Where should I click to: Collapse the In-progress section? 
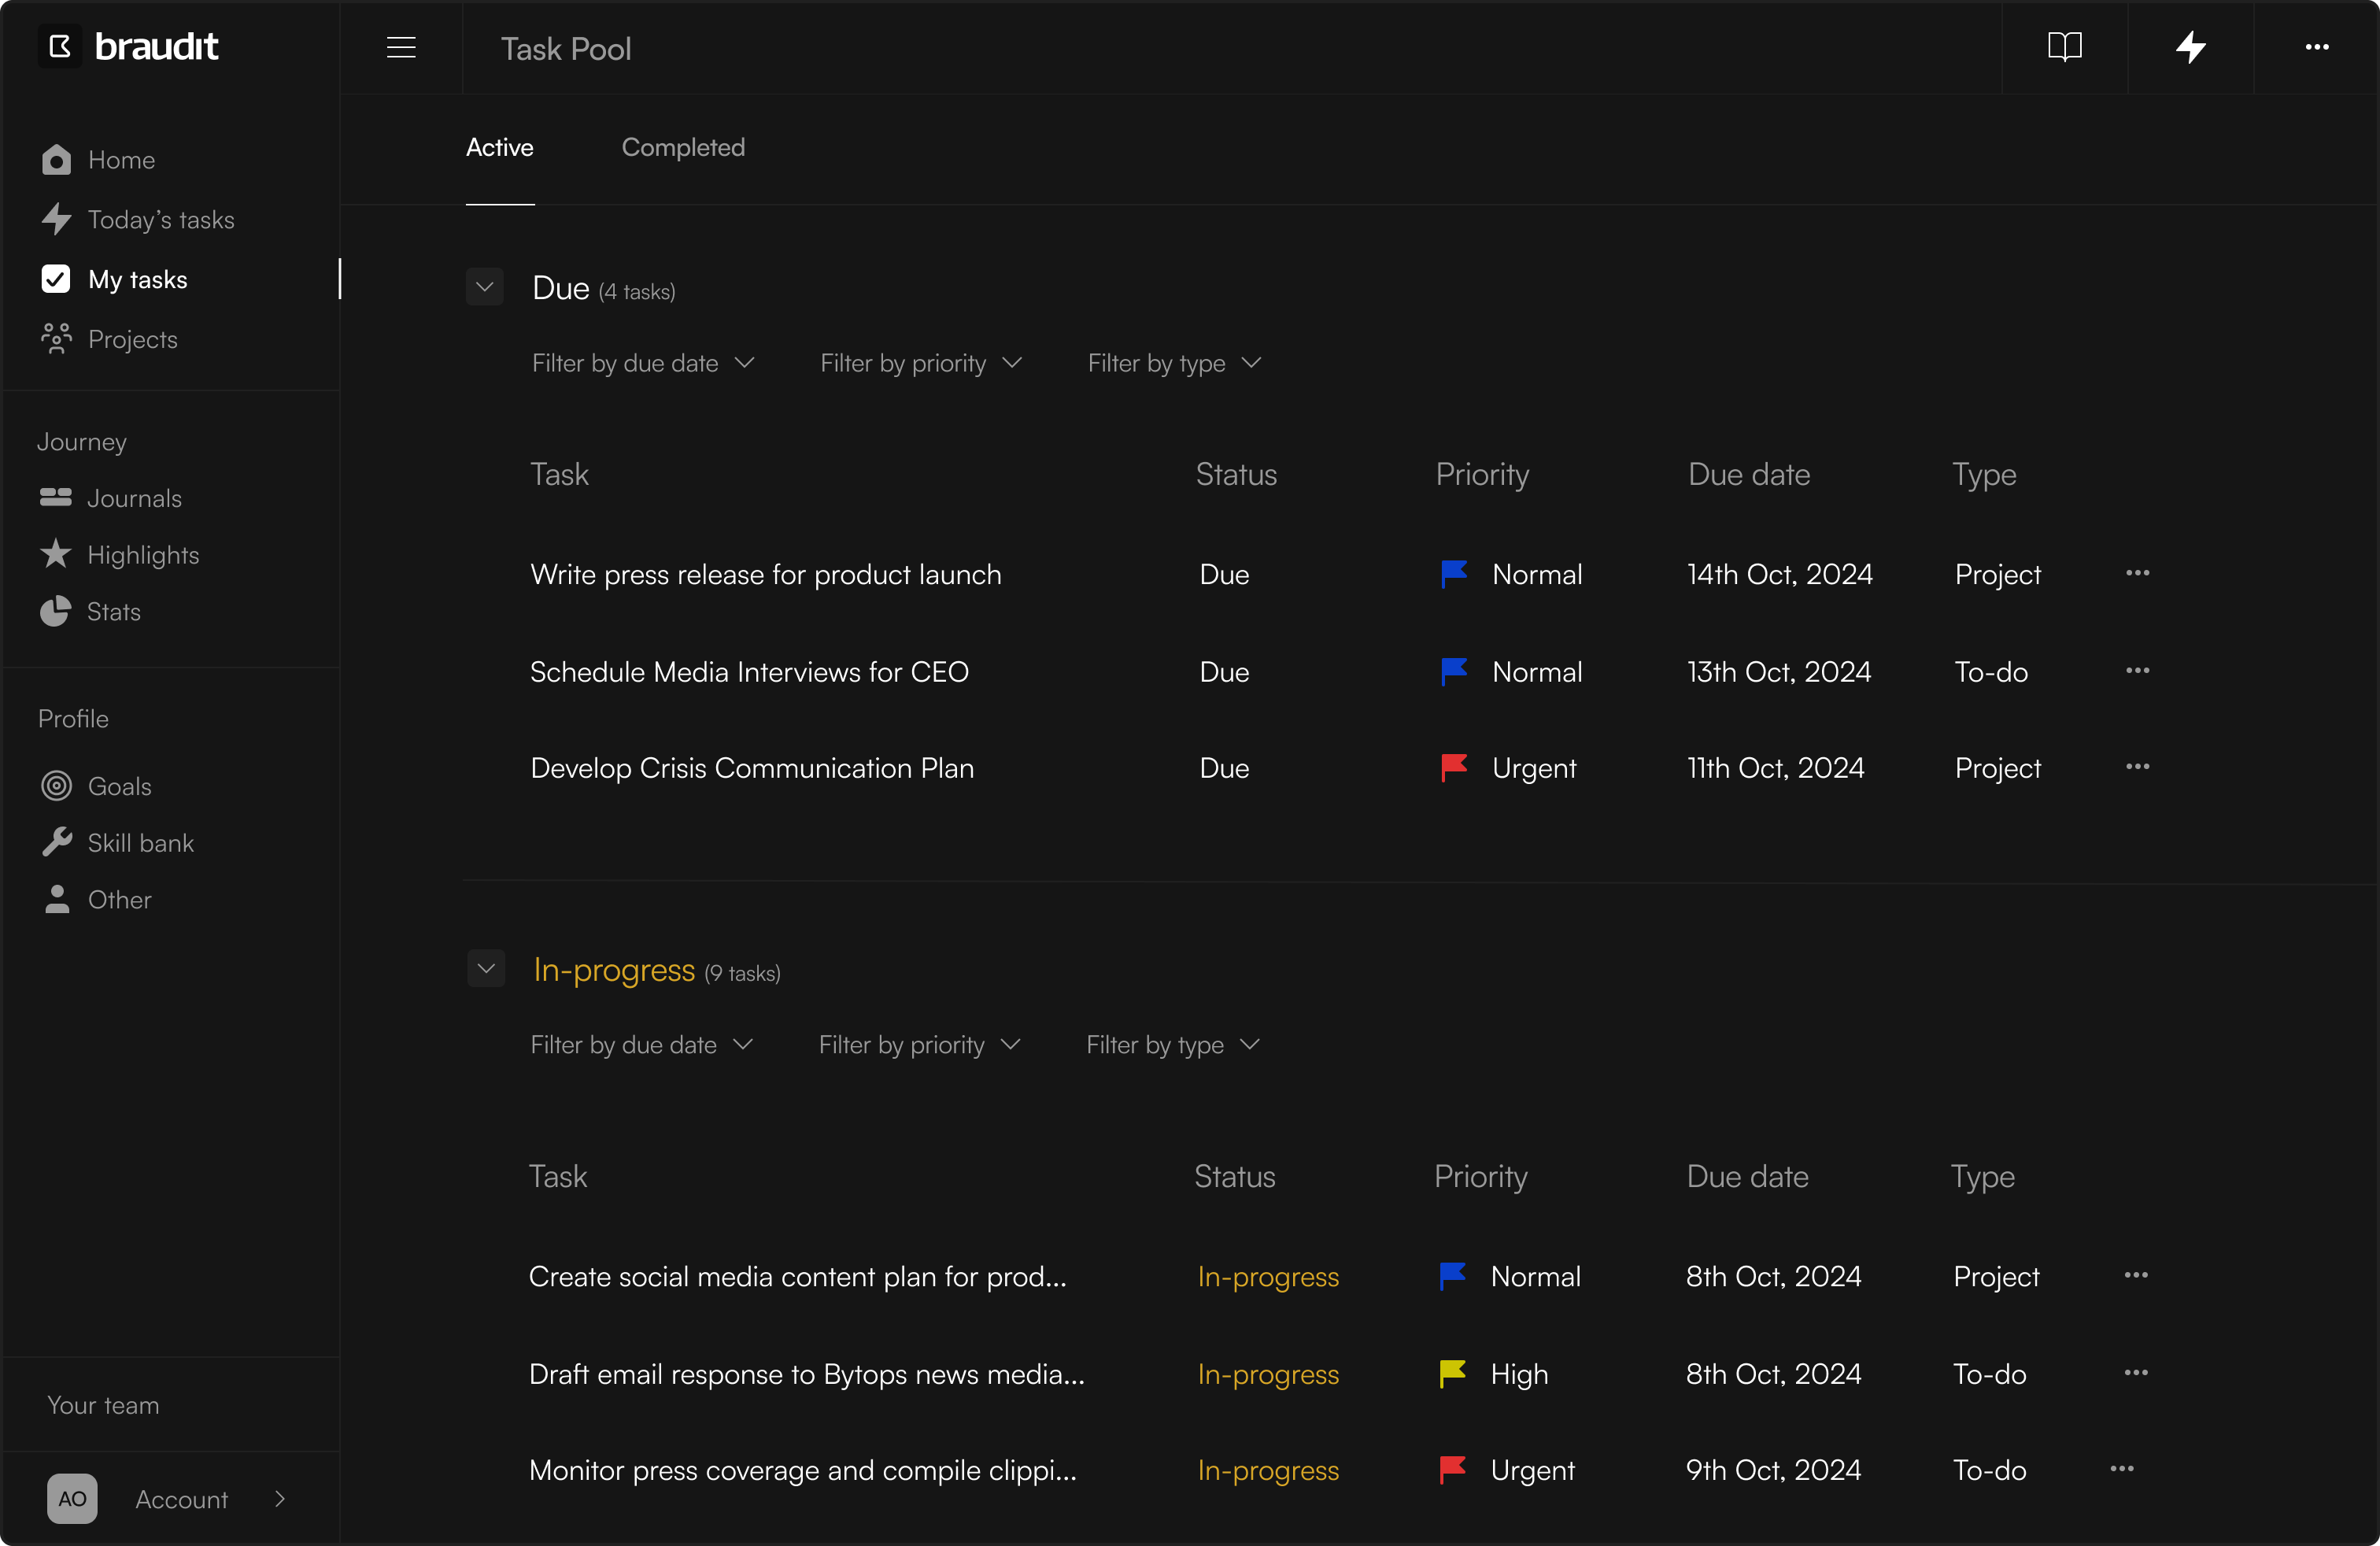click(486, 969)
